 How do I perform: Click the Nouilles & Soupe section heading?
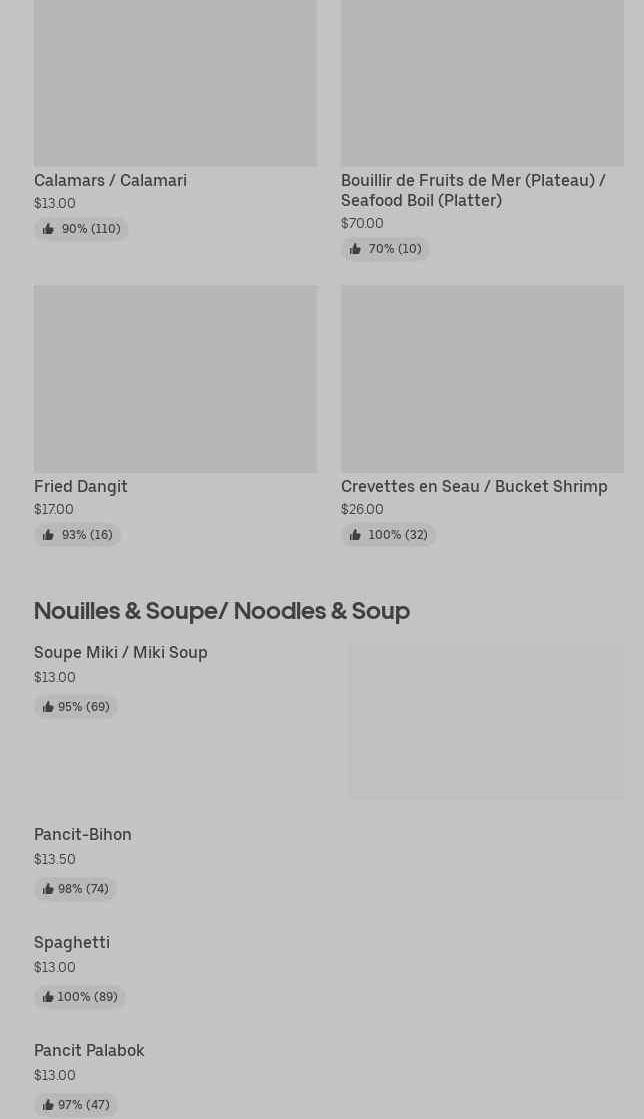coord(222,612)
